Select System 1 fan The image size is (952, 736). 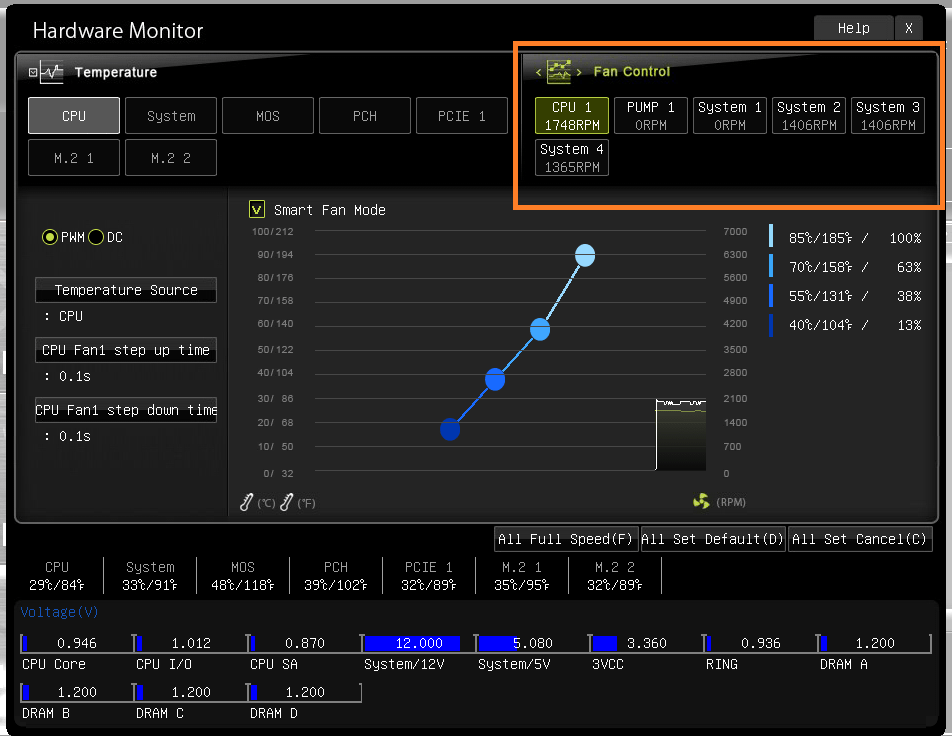(730, 115)
